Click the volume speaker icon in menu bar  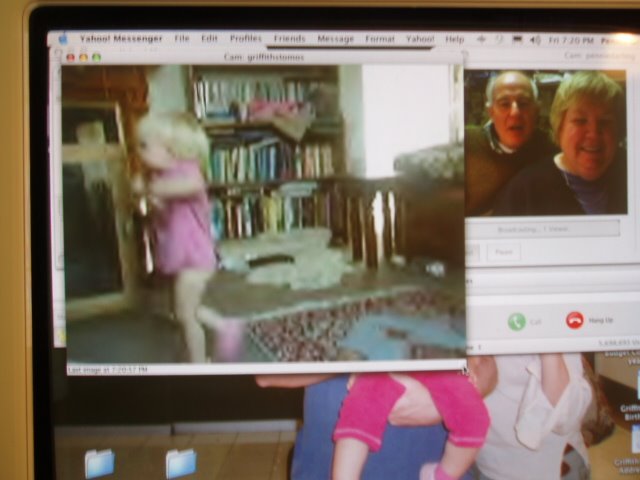[535, 40]
